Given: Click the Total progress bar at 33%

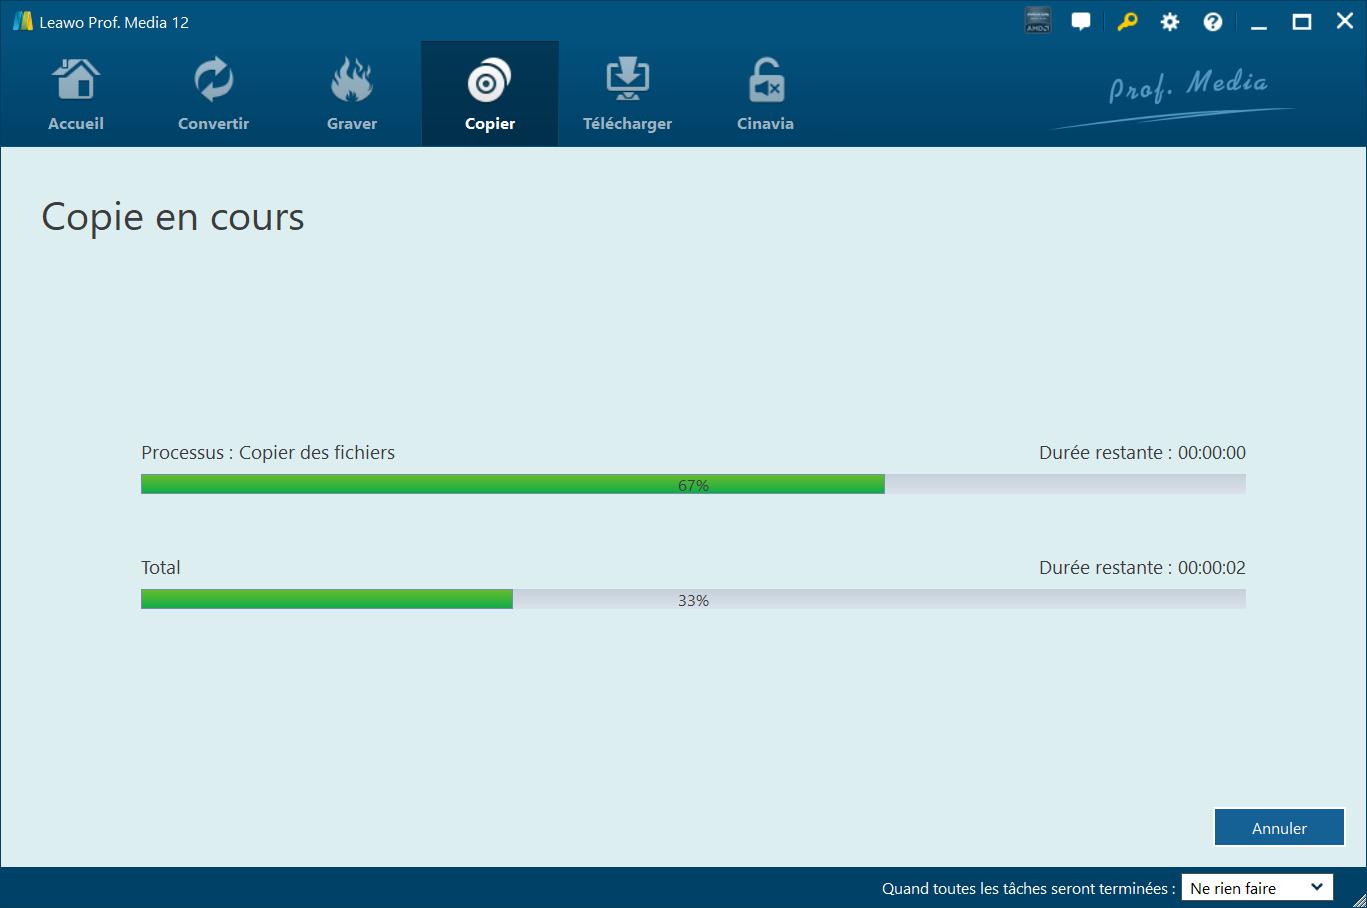Looking at the screenshot, I should coord(693,600).
